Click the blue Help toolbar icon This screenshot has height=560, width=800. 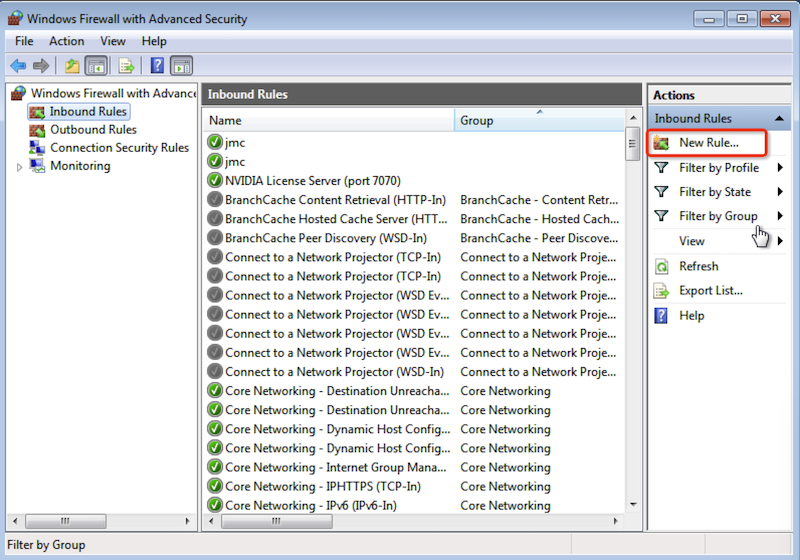(157, 66)
